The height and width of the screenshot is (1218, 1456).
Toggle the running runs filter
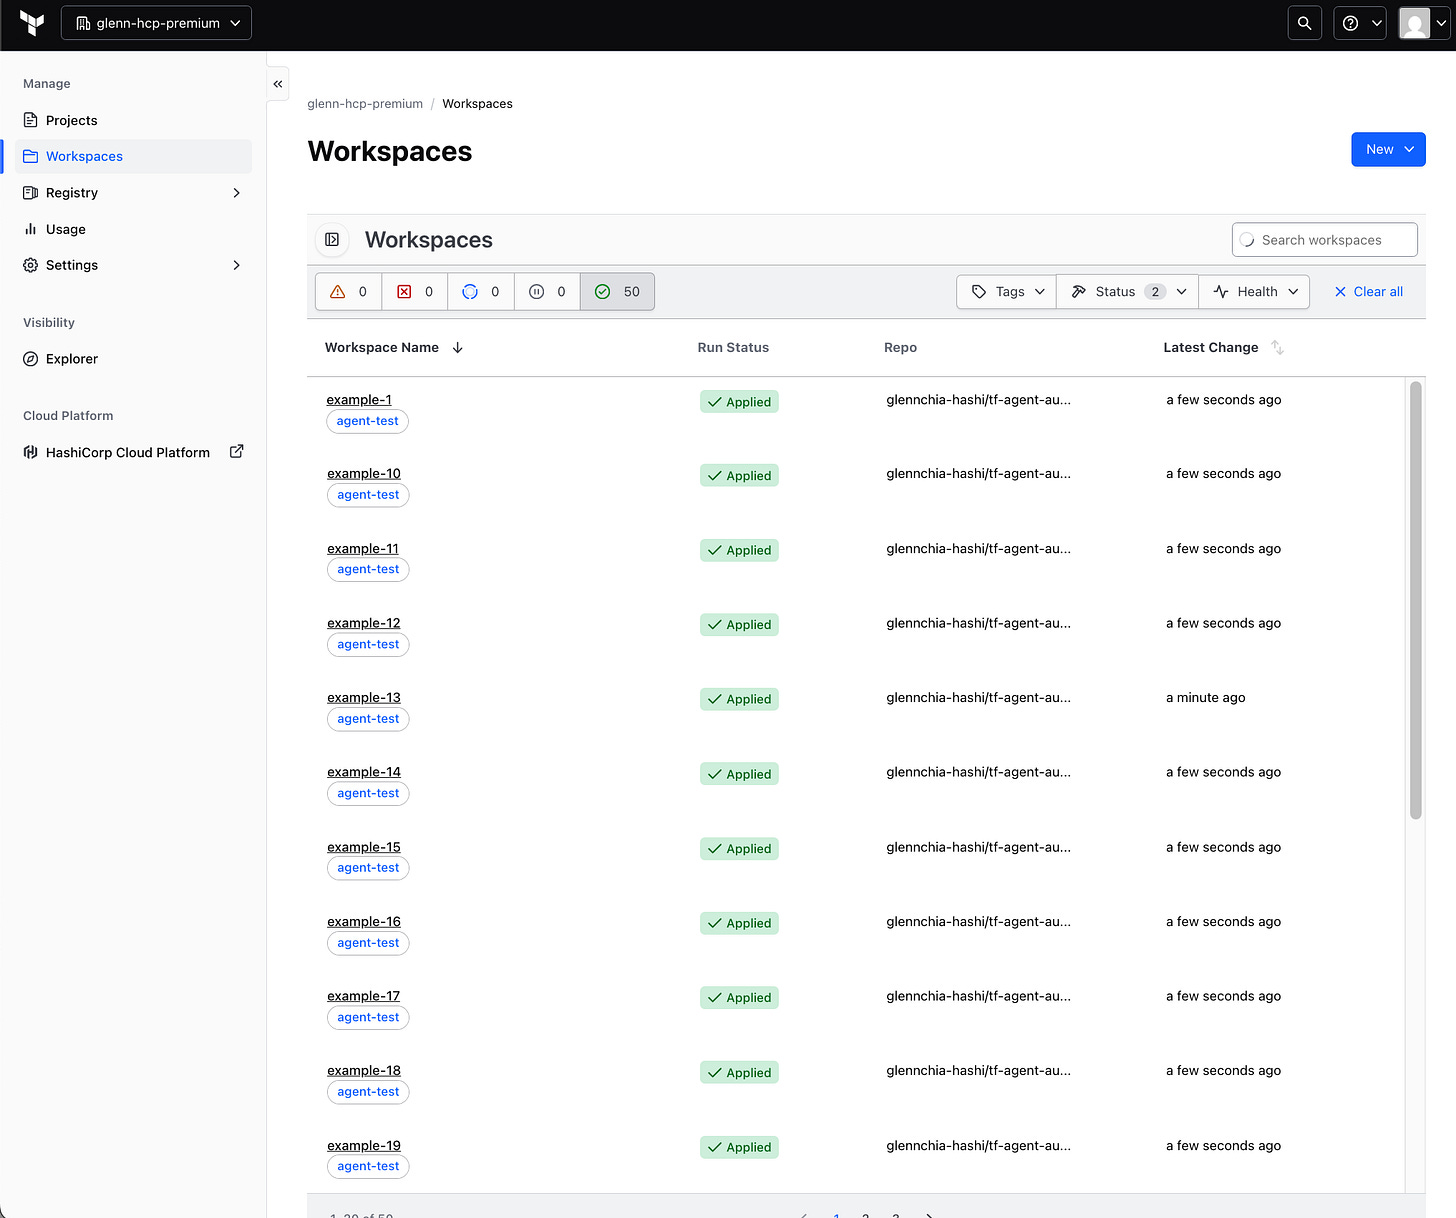pos(480,291)
